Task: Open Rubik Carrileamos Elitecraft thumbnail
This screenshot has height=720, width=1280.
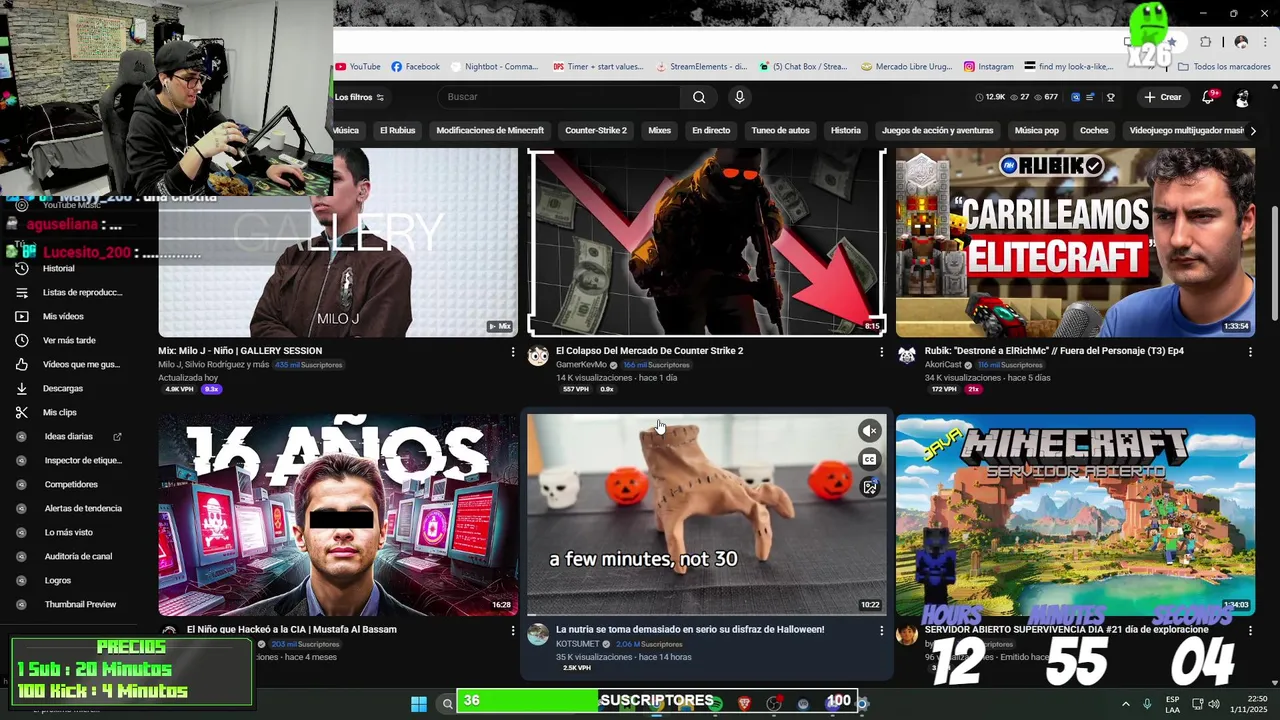Action: coord(1075,243)
